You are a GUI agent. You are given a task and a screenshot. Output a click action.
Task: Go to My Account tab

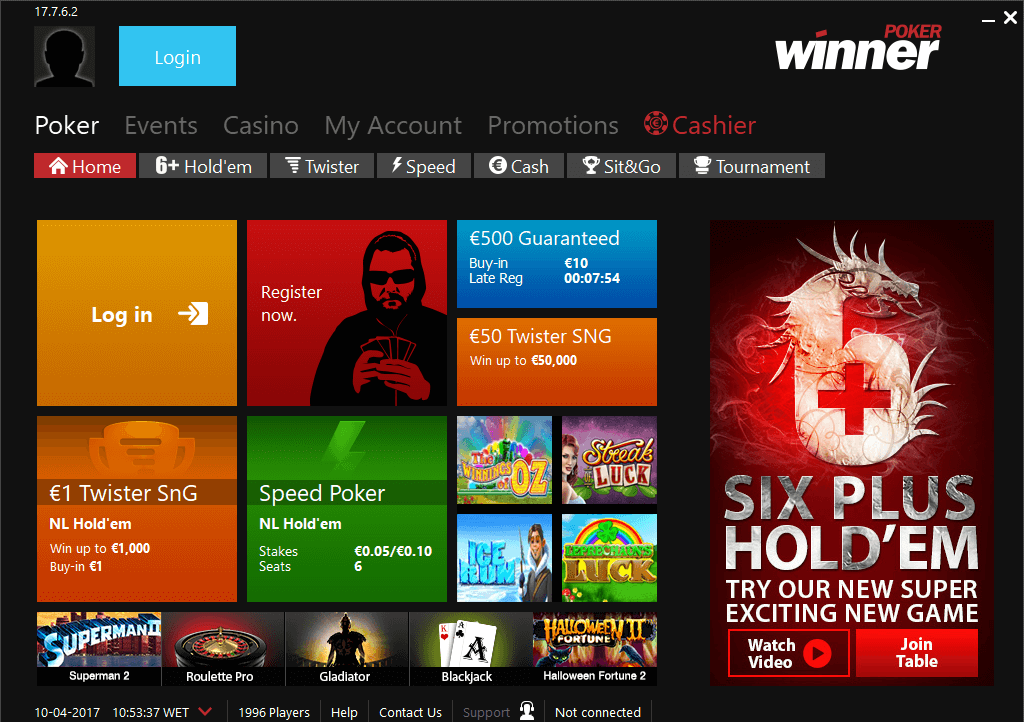click(392, 125)
